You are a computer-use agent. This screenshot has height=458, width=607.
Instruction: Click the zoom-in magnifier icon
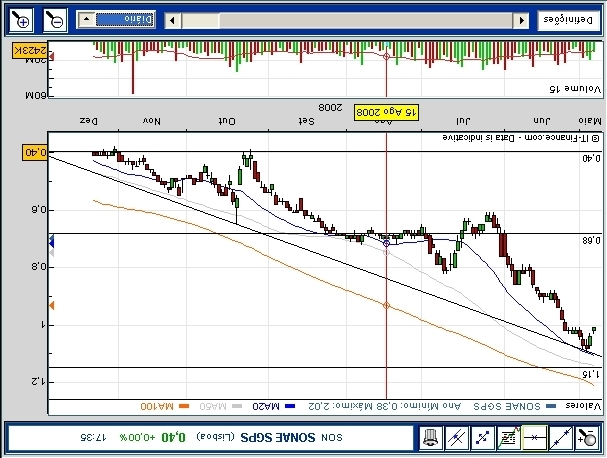21,20
